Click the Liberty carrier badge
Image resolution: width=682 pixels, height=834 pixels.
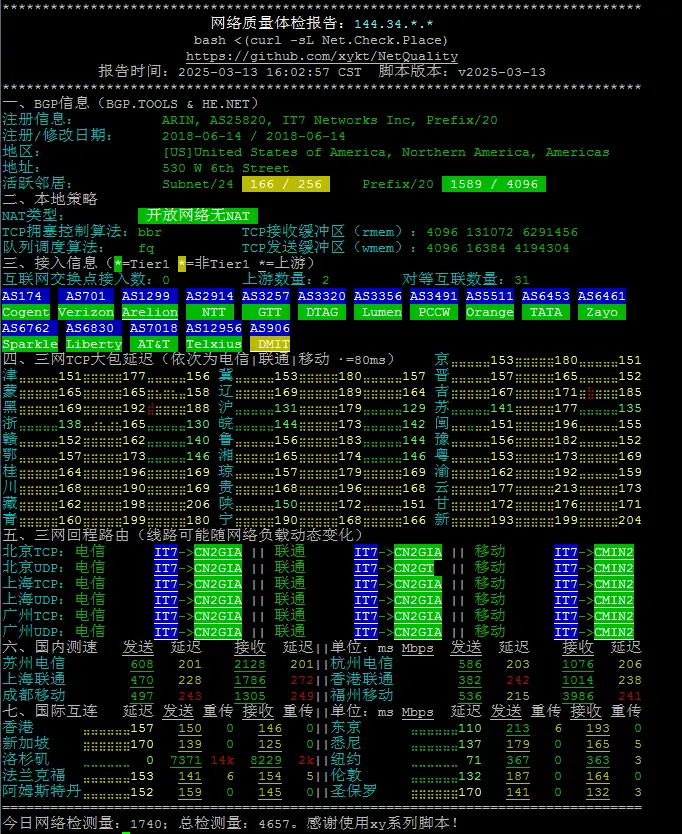click(94, 344)
